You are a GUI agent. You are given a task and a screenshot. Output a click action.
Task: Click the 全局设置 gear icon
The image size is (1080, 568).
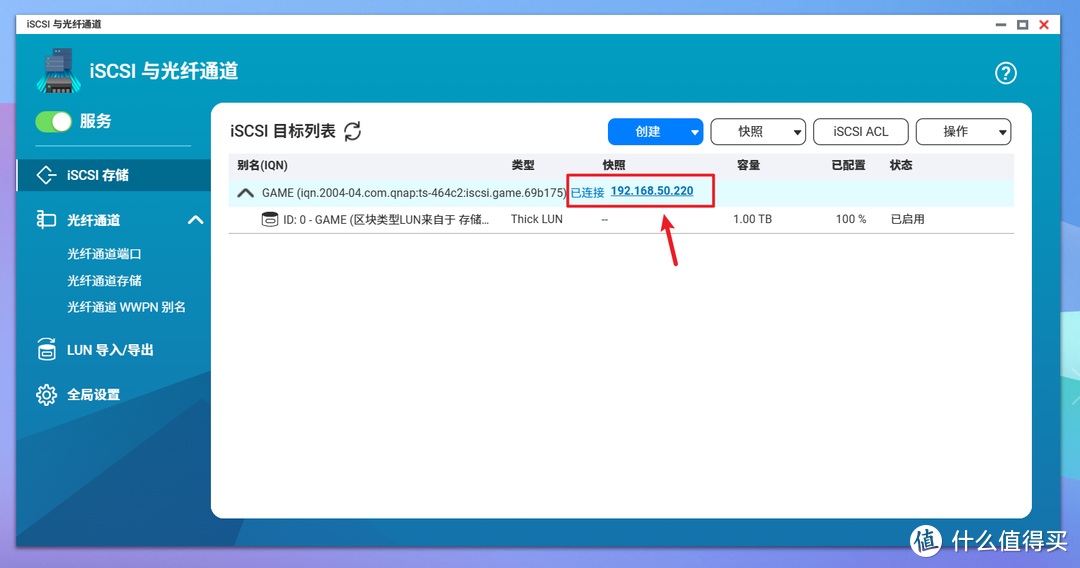click(x=46, y=395)
